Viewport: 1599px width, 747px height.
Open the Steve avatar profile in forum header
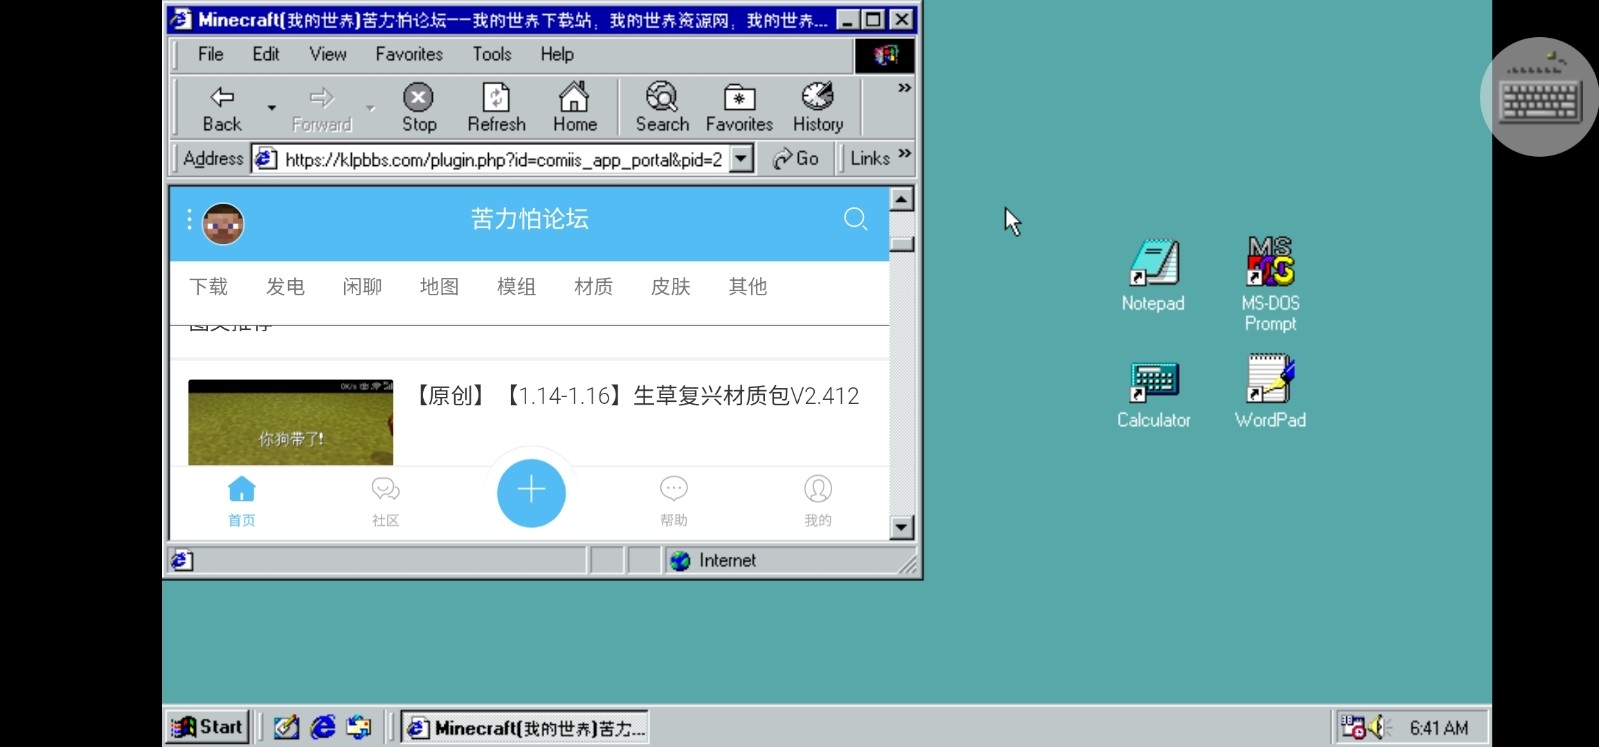point(223,223)
